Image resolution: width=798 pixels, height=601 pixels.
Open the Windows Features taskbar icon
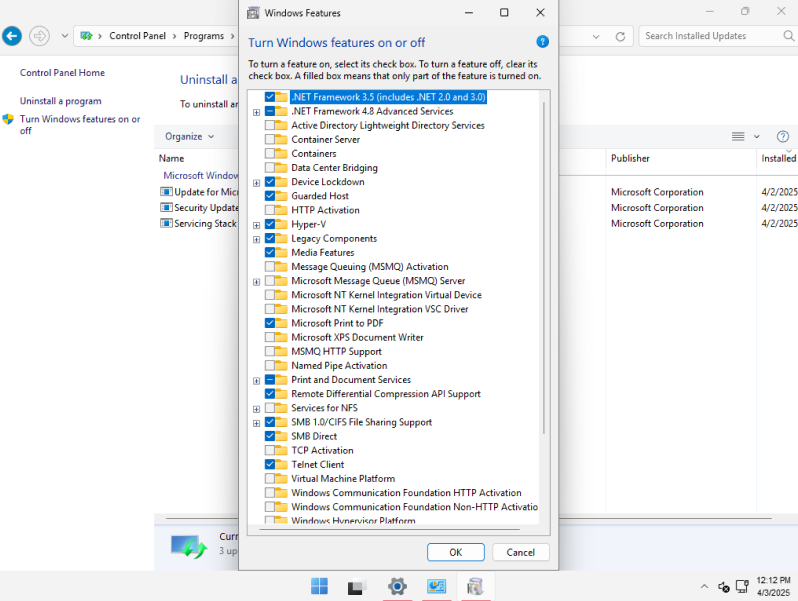(x=475, y=586)
